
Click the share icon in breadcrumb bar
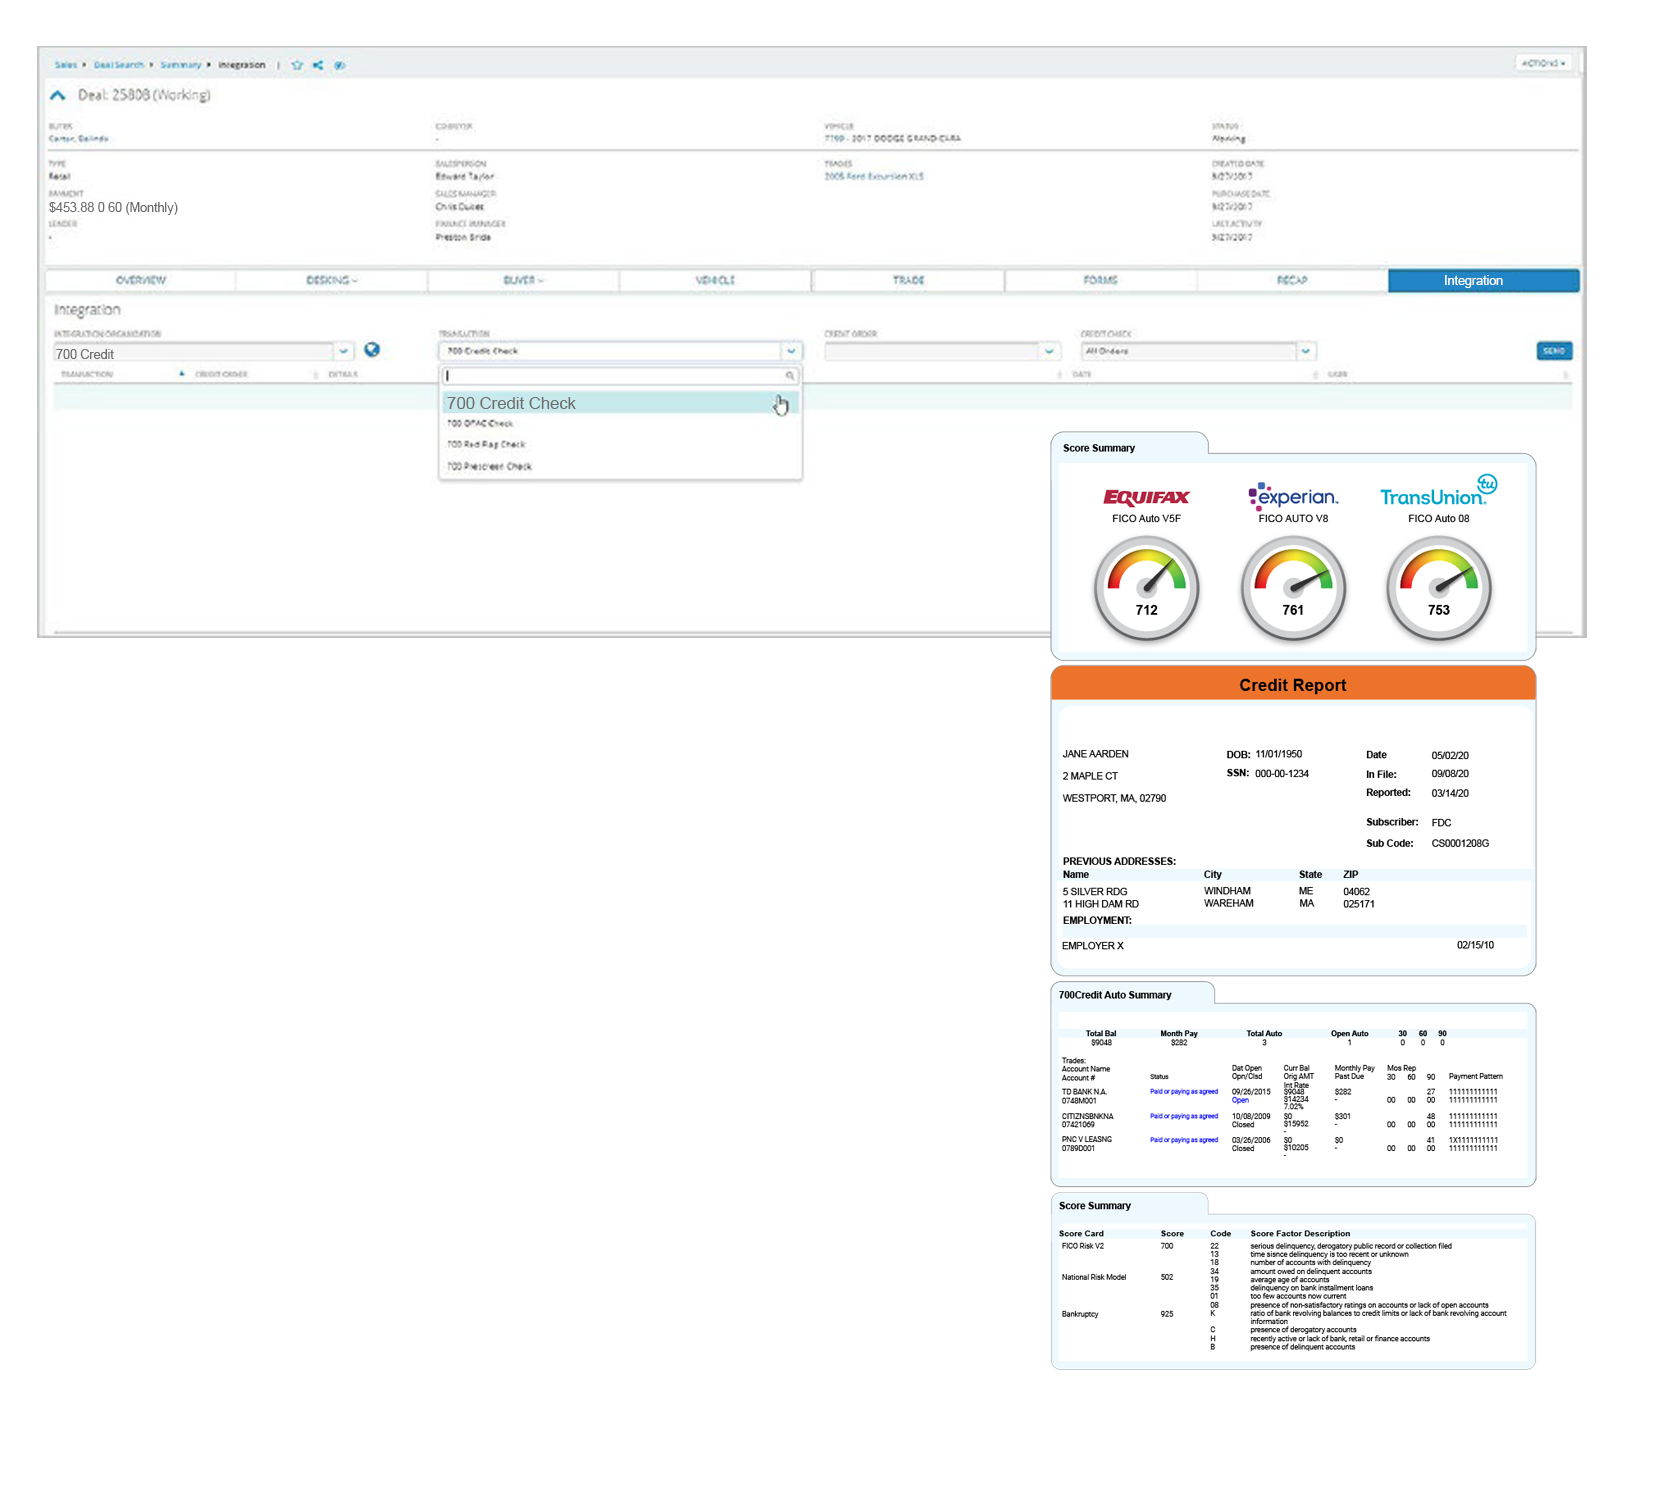pos(318,65)
